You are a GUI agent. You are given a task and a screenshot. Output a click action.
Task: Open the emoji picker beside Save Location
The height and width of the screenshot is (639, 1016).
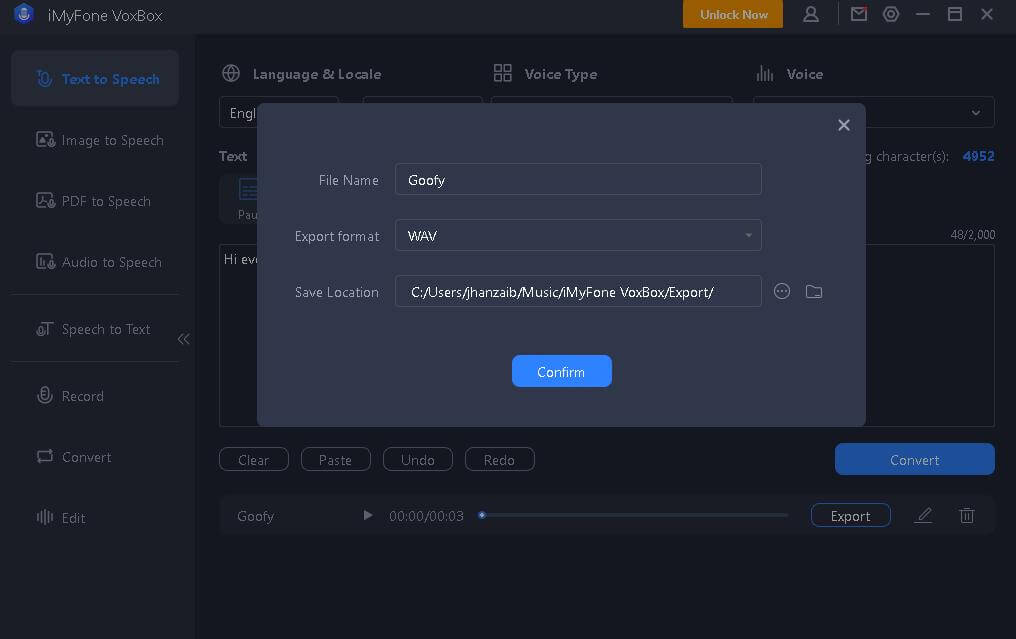pyautogui.click(x=782, y=291)
